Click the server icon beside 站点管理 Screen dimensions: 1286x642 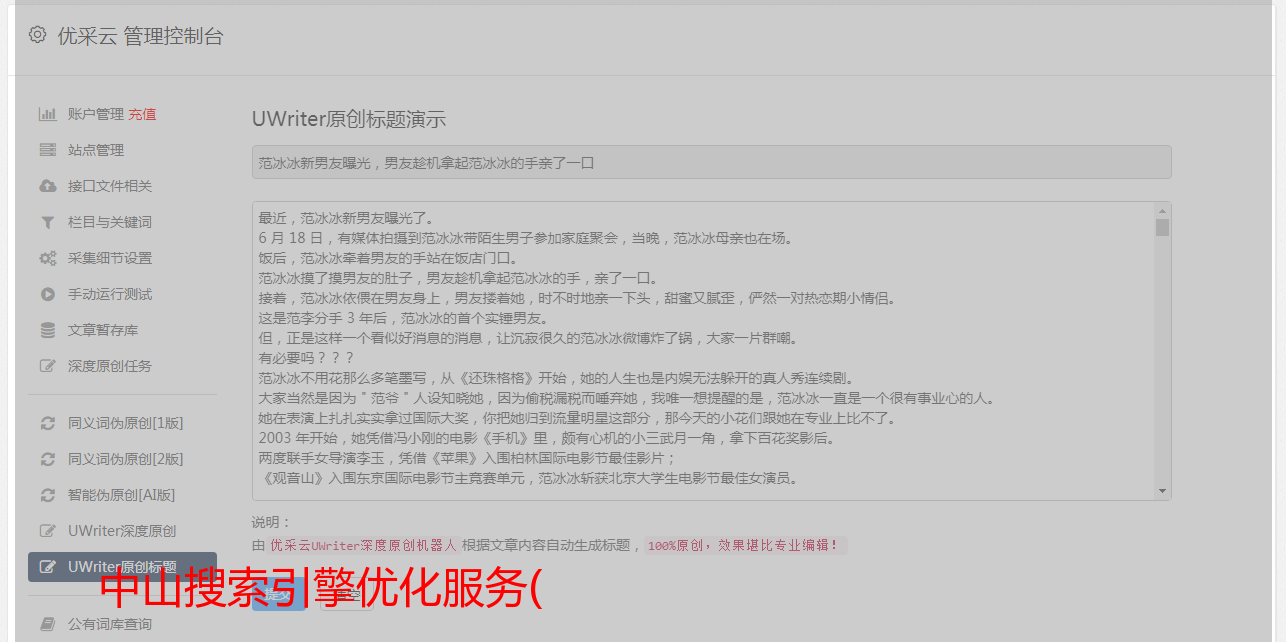(47, 150)
